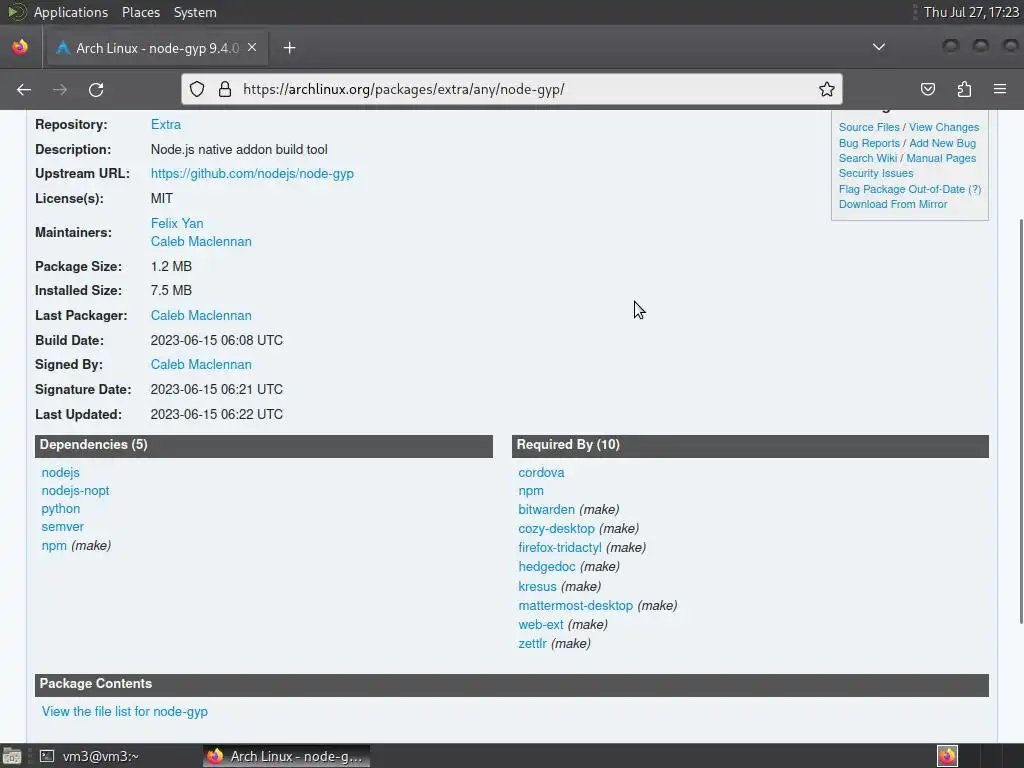Save page to Pocket
Viewport: 1024px width, 768px height.
coord(927,89)
